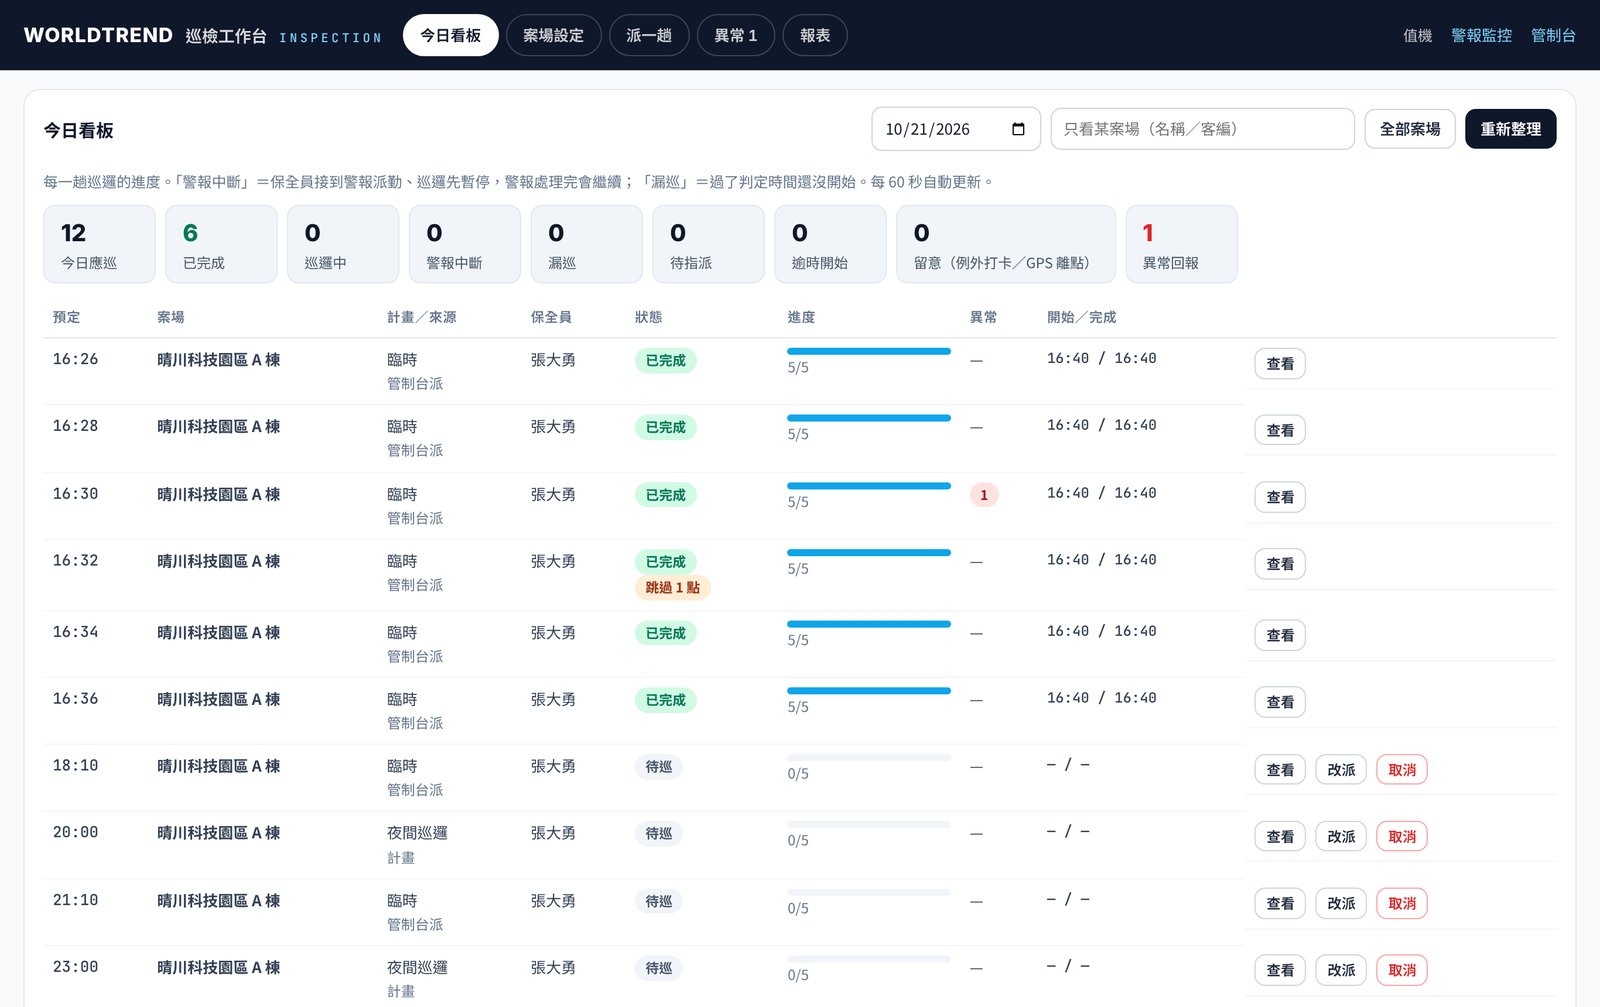Focus the 只看某案場 filter field

(1202, 129)
